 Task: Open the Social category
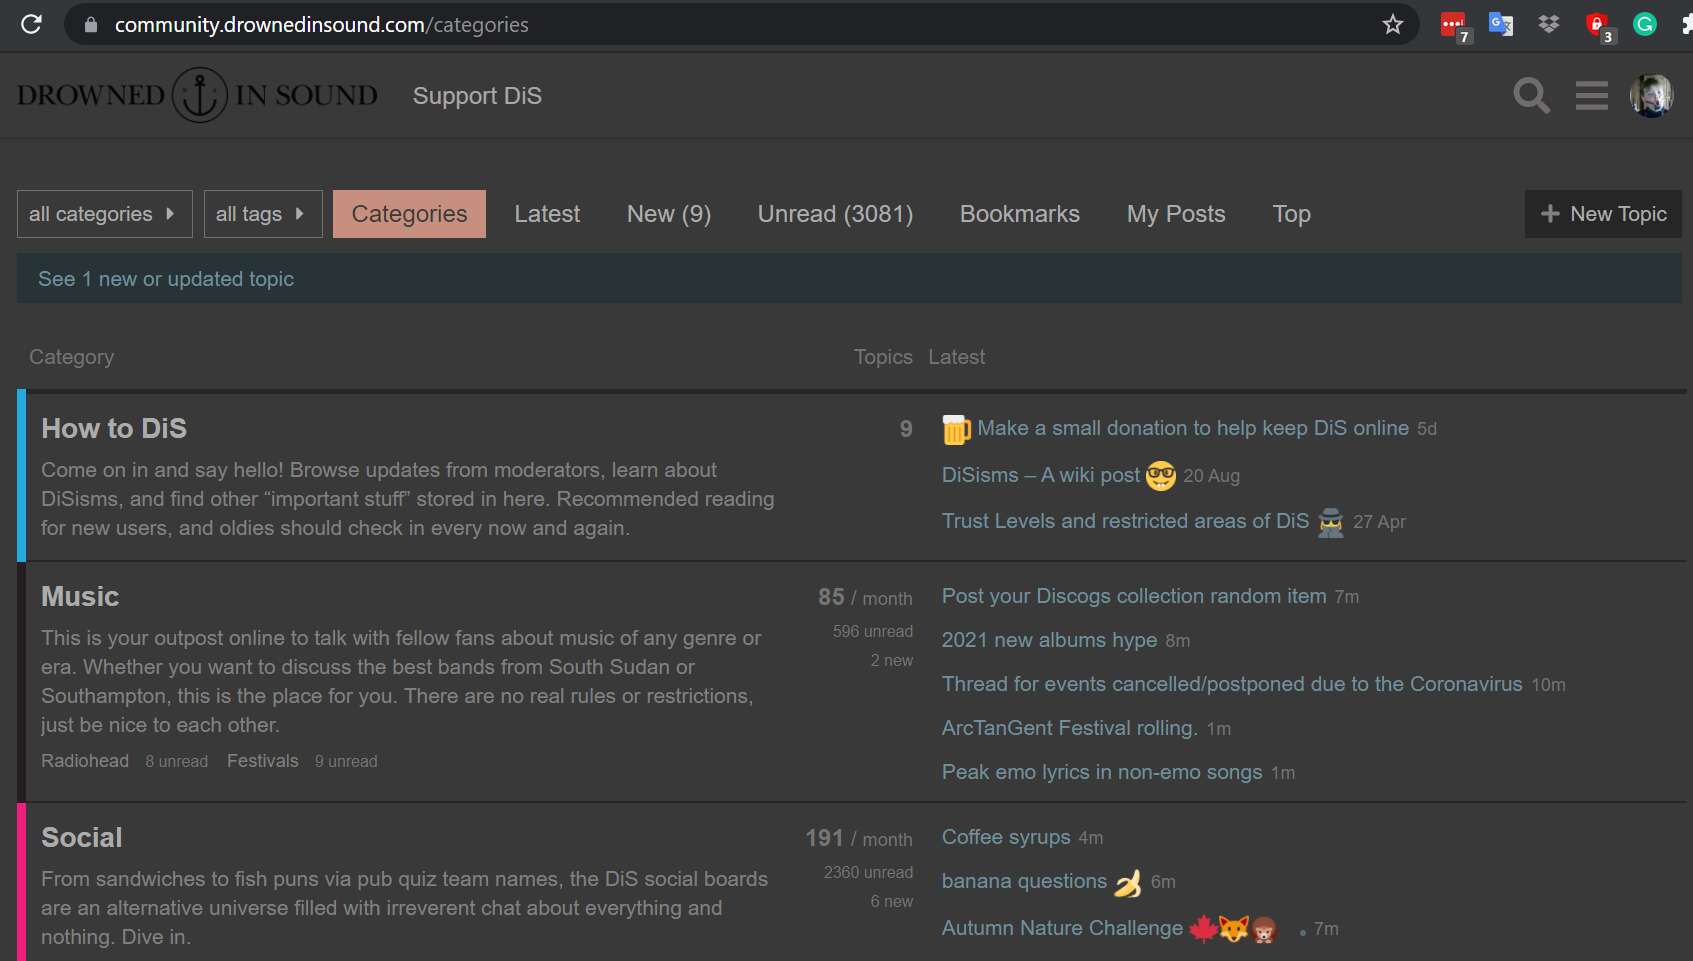pos(82,837)
